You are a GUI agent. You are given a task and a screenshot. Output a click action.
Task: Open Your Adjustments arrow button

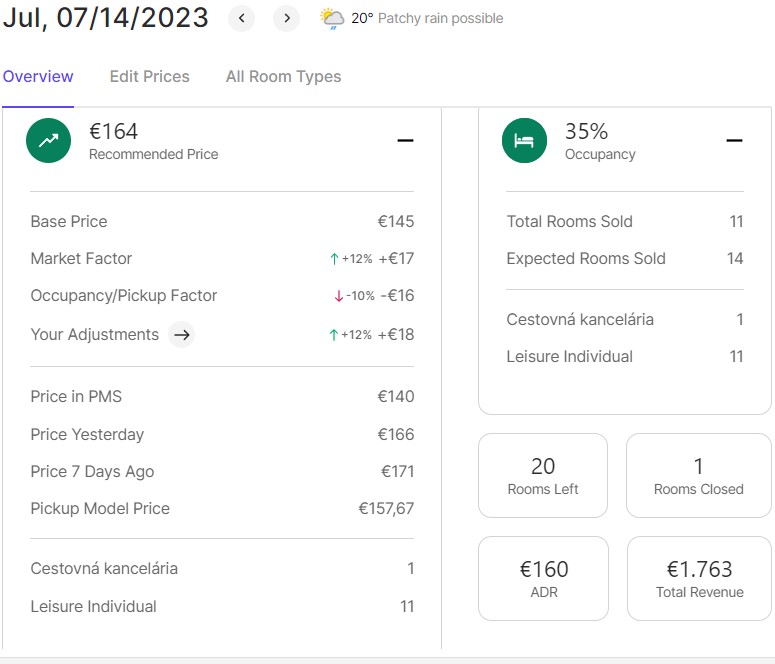(x=181, y=335)
